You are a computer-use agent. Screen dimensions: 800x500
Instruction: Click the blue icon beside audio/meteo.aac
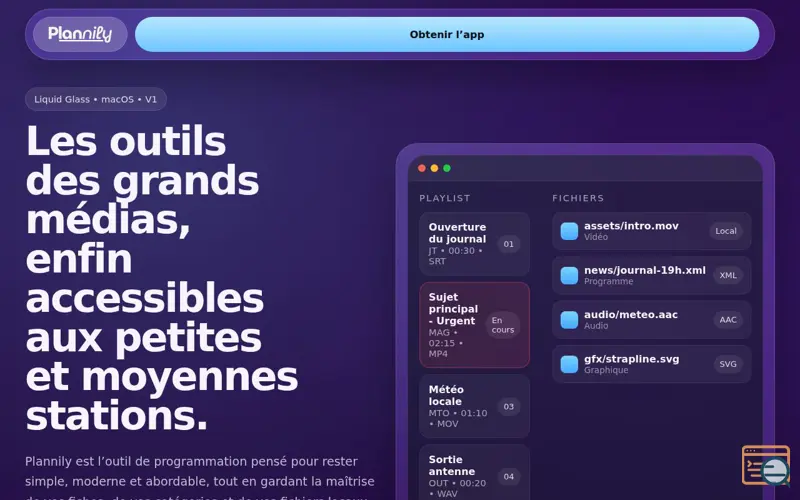point(569,320)
